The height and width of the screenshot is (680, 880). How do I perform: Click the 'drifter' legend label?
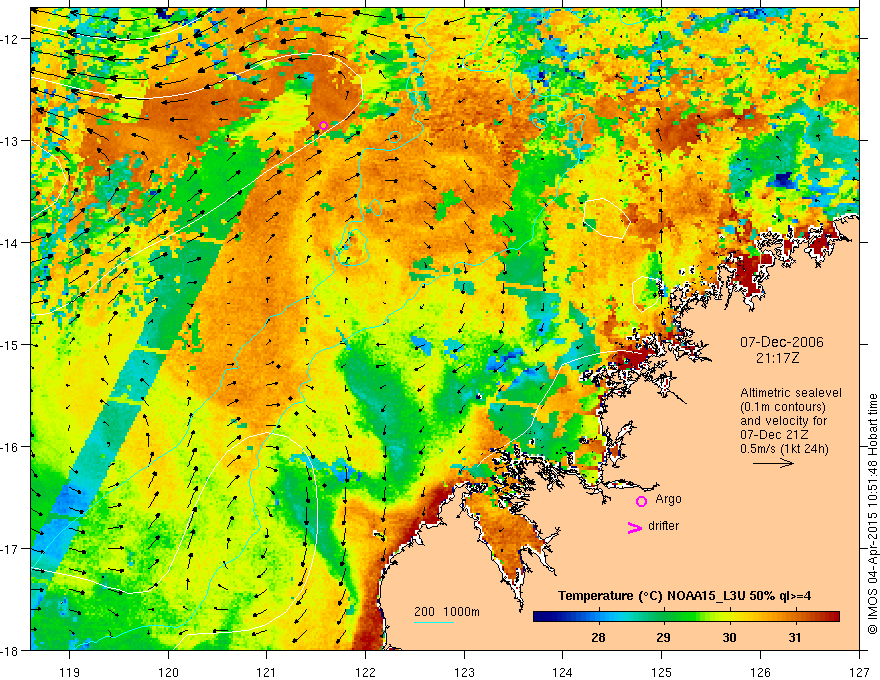pos(663,526)
